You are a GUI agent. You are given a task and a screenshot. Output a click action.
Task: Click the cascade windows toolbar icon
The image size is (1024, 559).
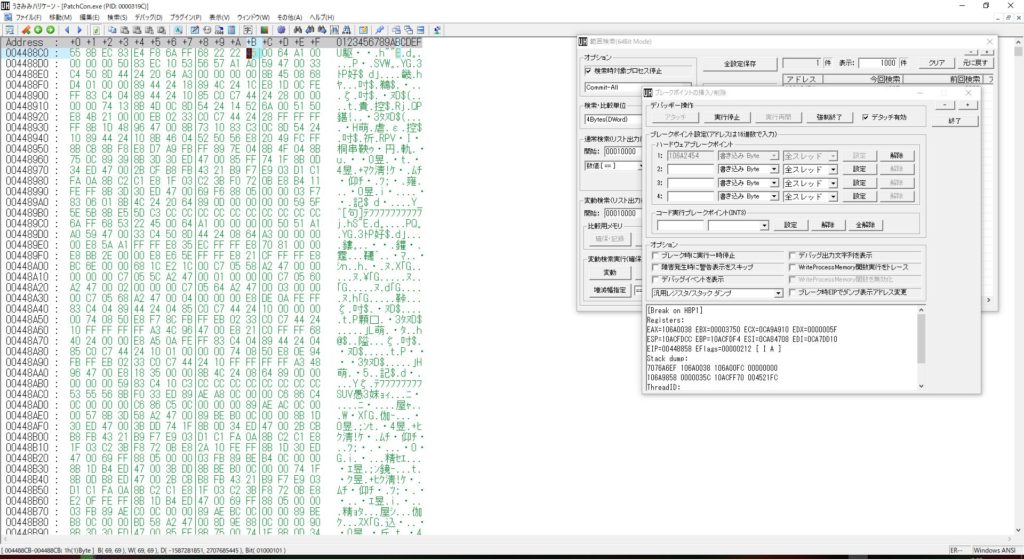pos(408,30)
